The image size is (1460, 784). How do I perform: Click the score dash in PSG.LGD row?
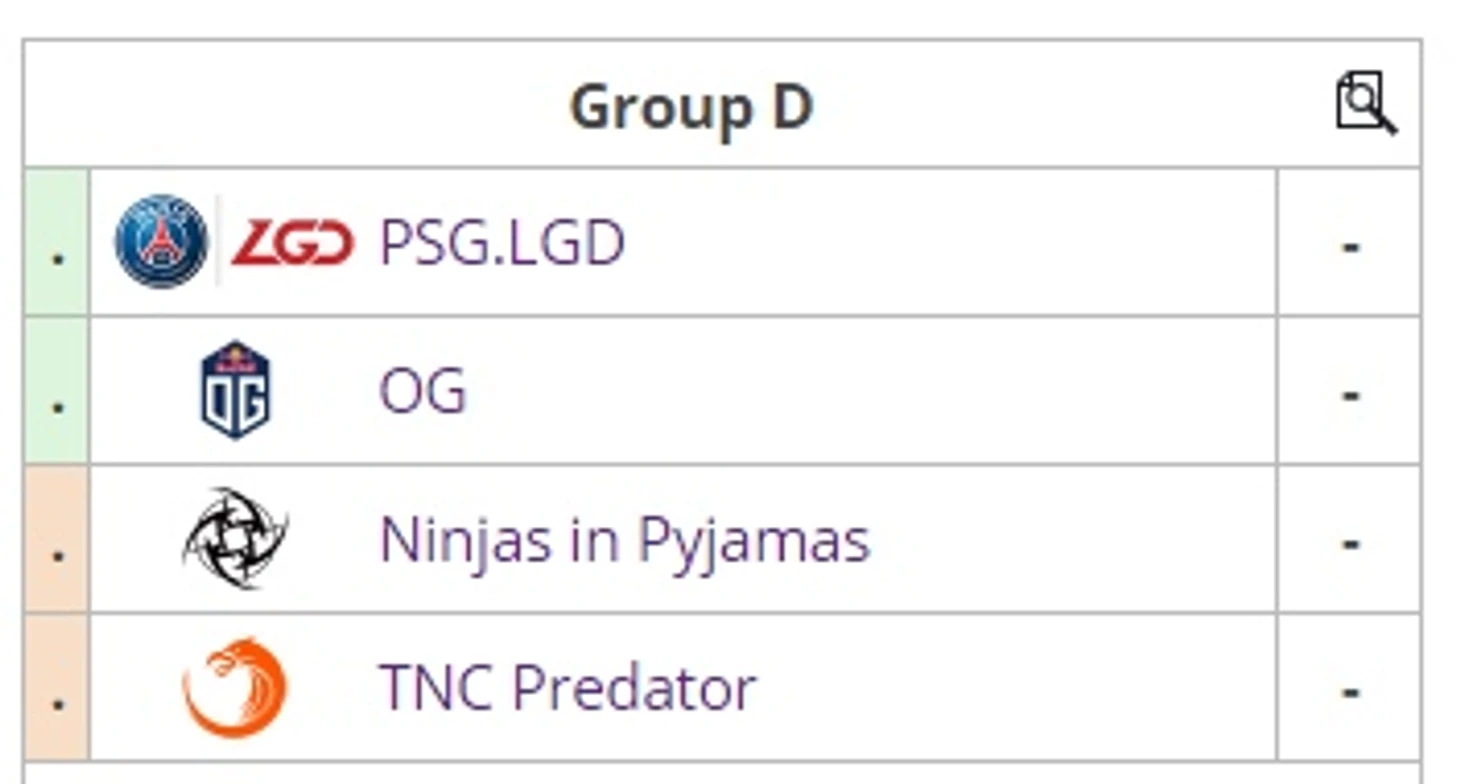(x=1349, y=245)
